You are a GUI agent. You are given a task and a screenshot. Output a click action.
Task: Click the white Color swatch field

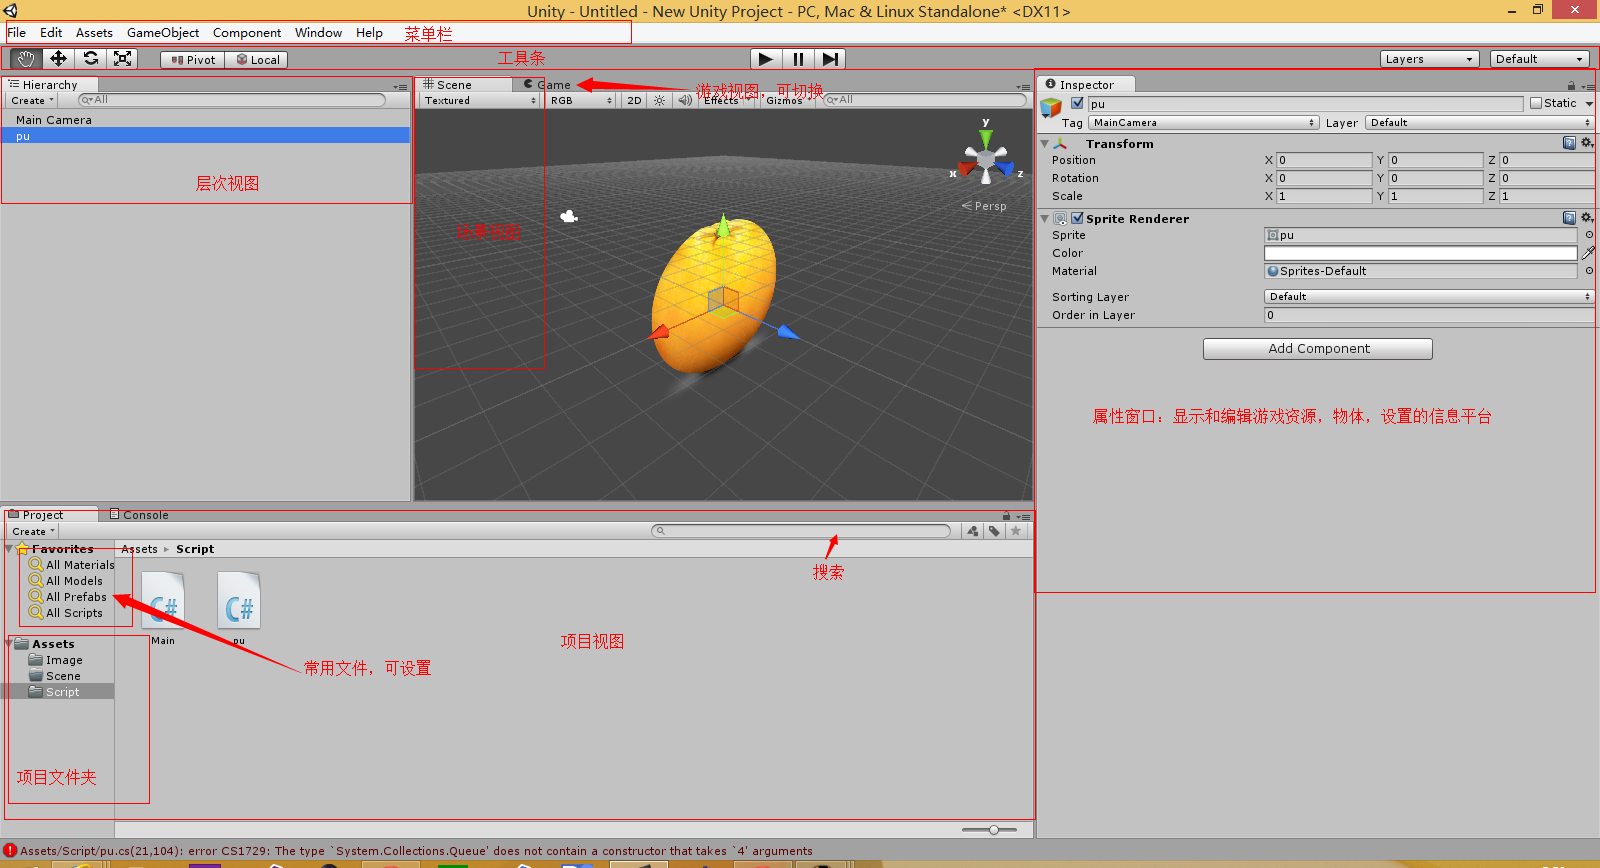1421,253
